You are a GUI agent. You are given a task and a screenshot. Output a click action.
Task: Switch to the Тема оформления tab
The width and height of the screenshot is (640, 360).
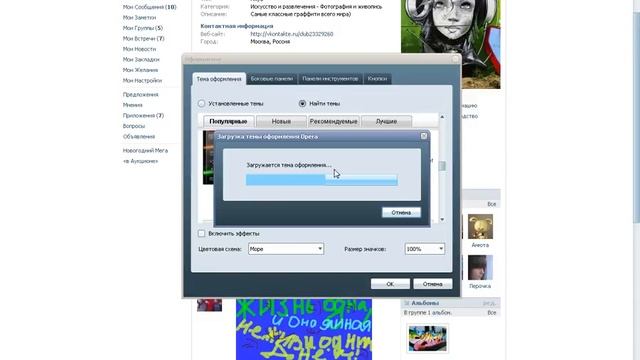pos(219,79)
